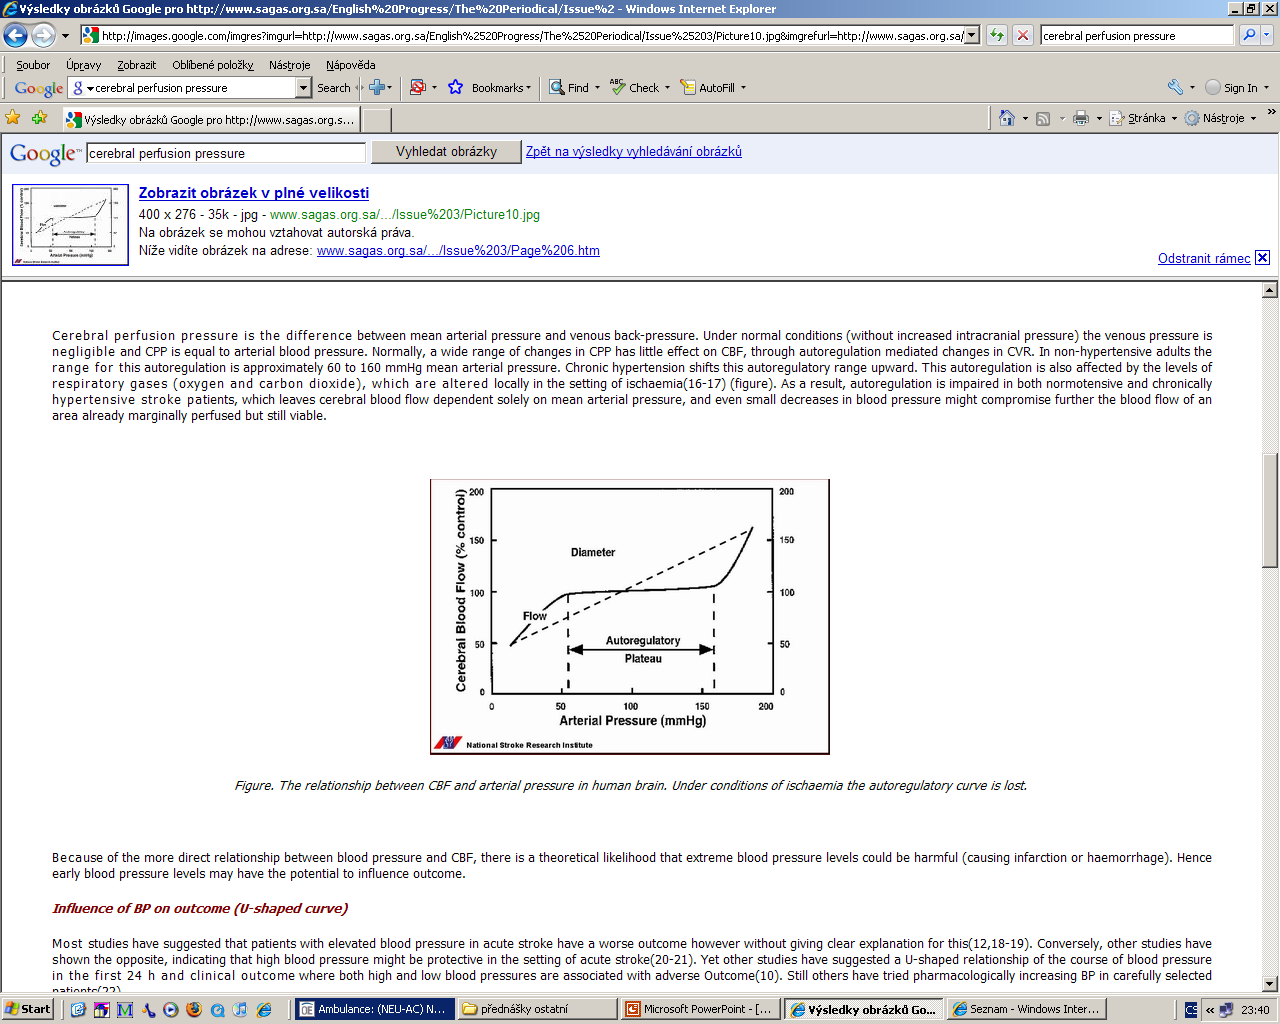
Task: Refresh the page with green arrows icon
Action: [x=997, y=35]
